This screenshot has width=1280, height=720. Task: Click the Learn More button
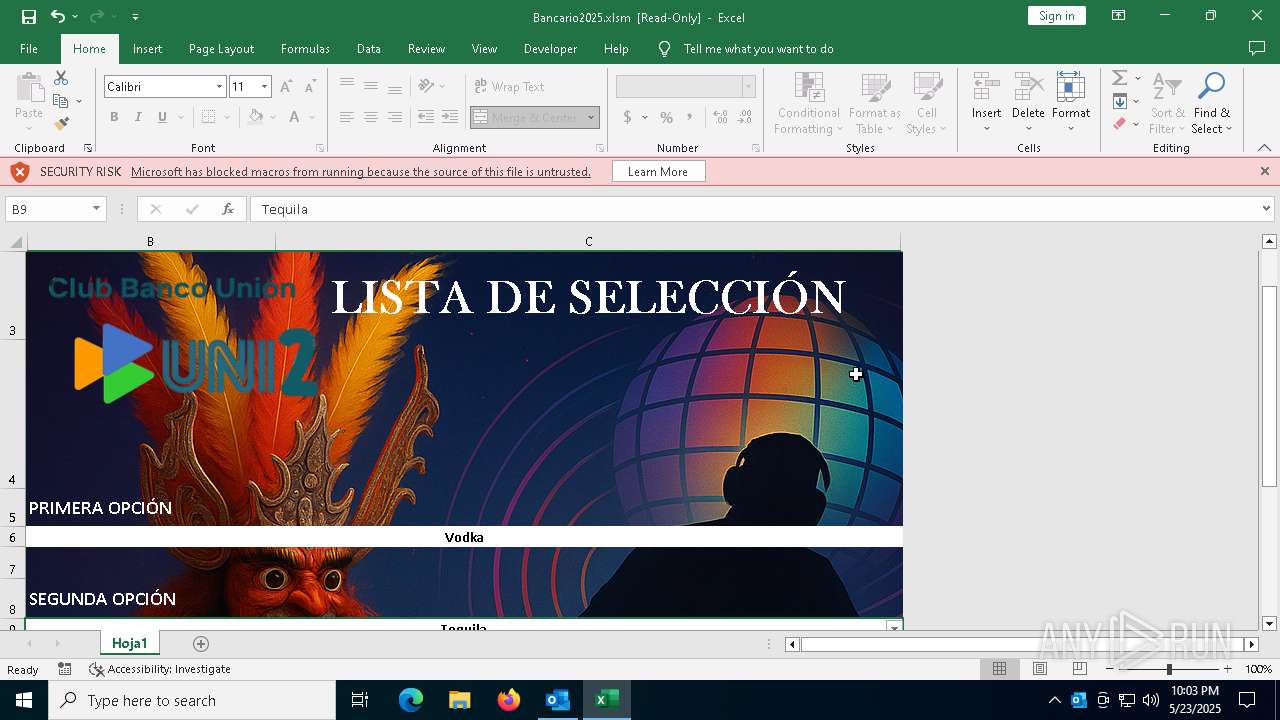click(x=658, y=172)
